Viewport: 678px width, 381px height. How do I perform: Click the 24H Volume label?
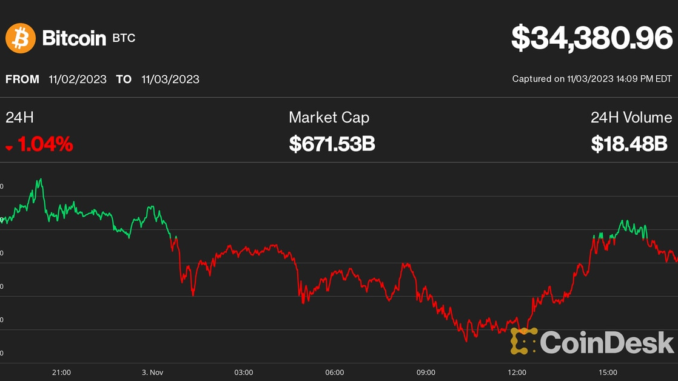631,118
